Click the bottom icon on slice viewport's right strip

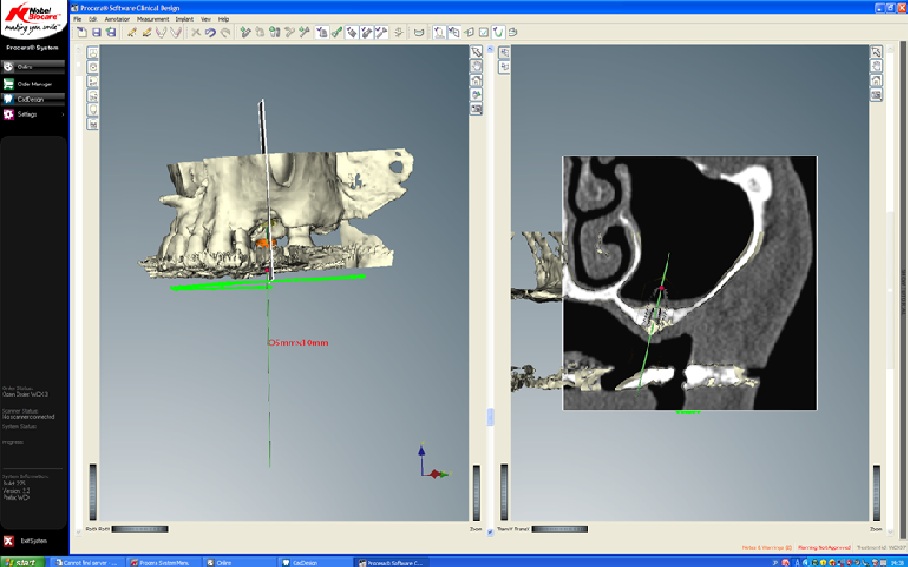[876, 94]
